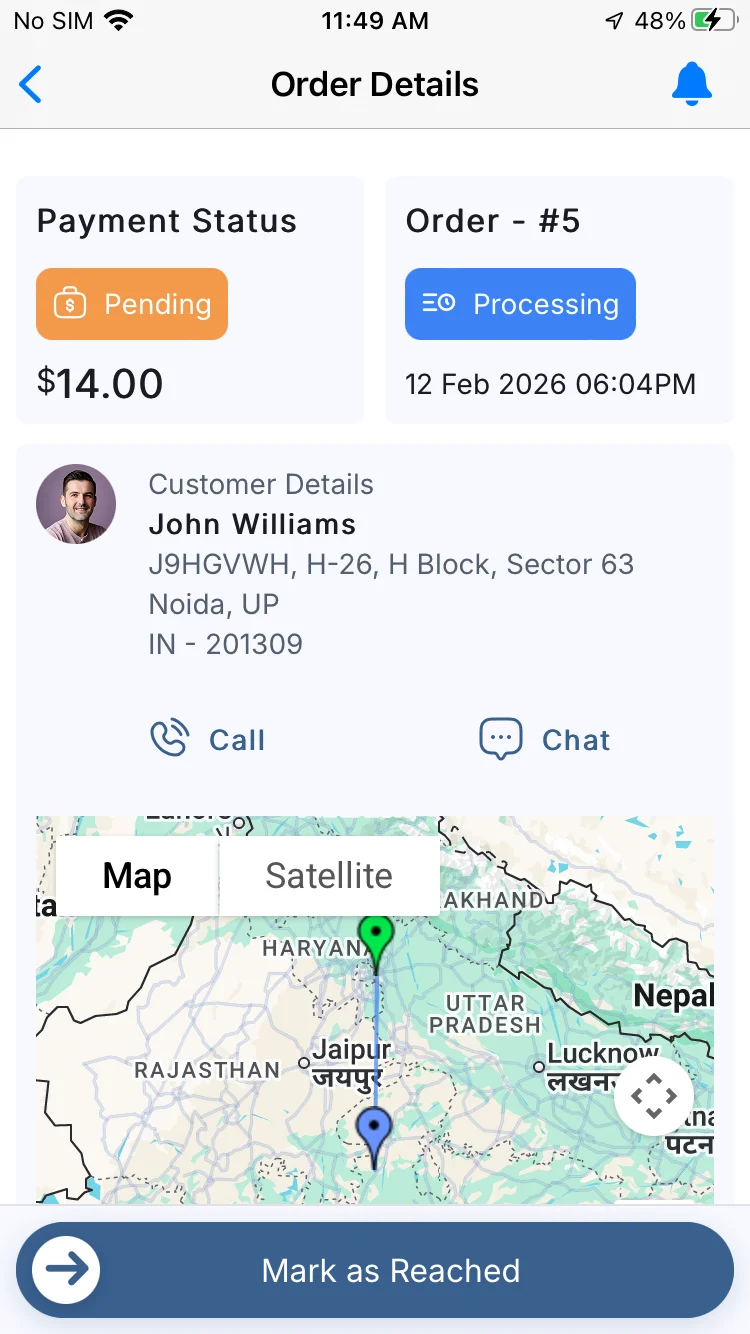Switch to Map view
750x1334 pixels.
point(137,876)
